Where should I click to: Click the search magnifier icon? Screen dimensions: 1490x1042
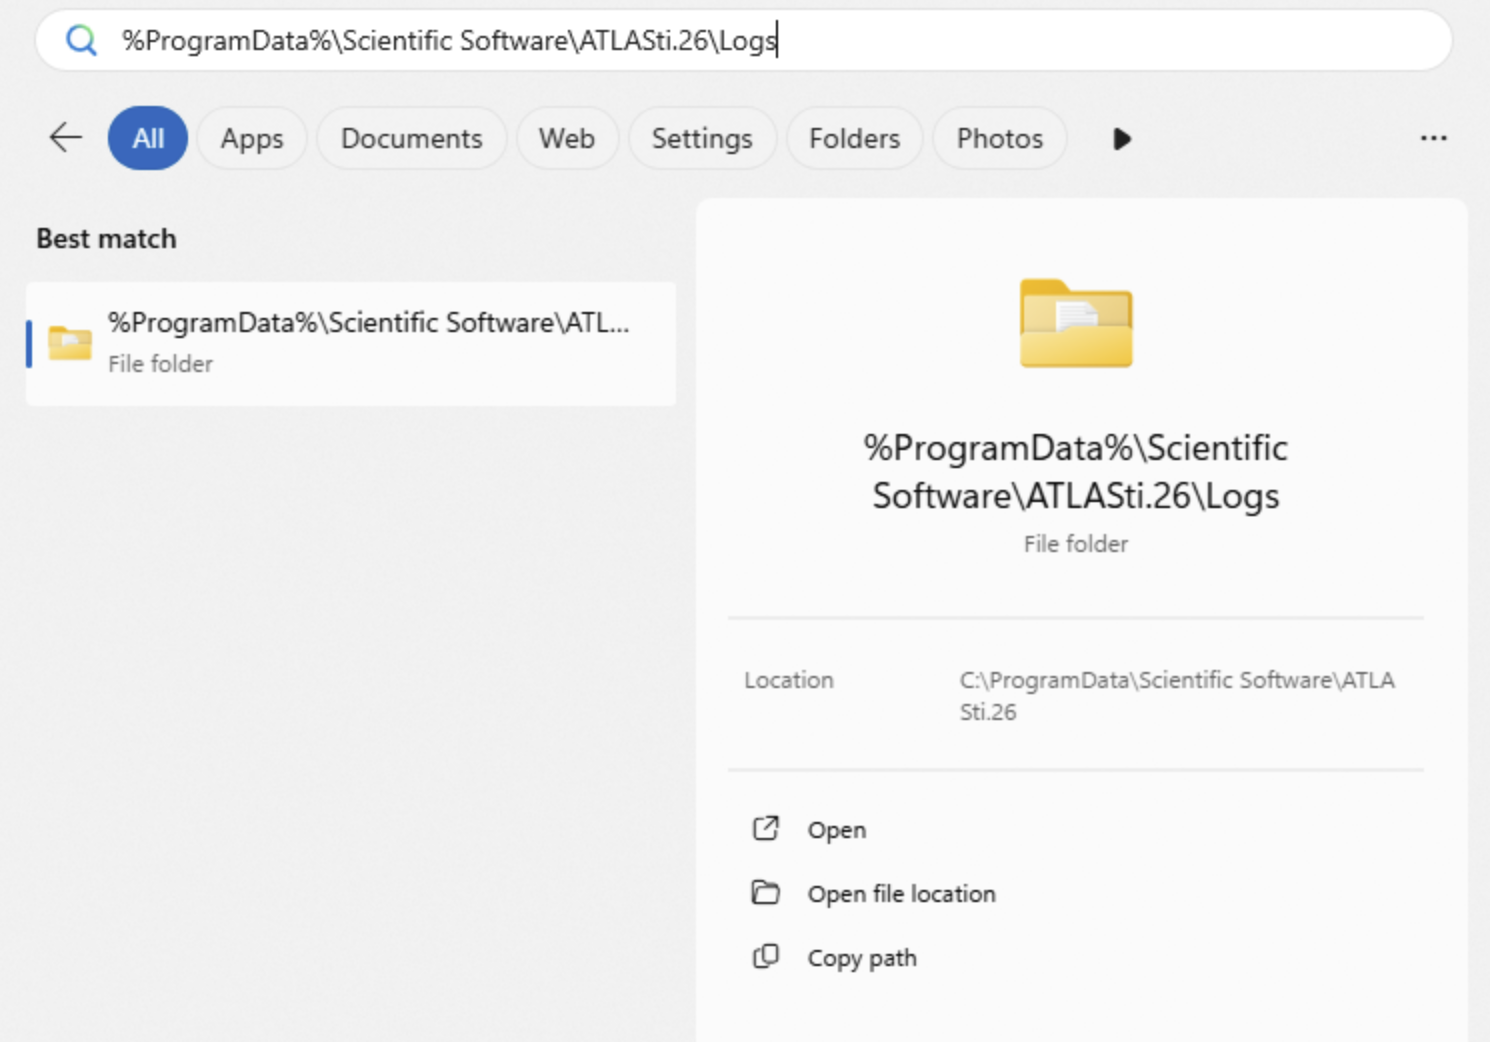coord(81,40)
